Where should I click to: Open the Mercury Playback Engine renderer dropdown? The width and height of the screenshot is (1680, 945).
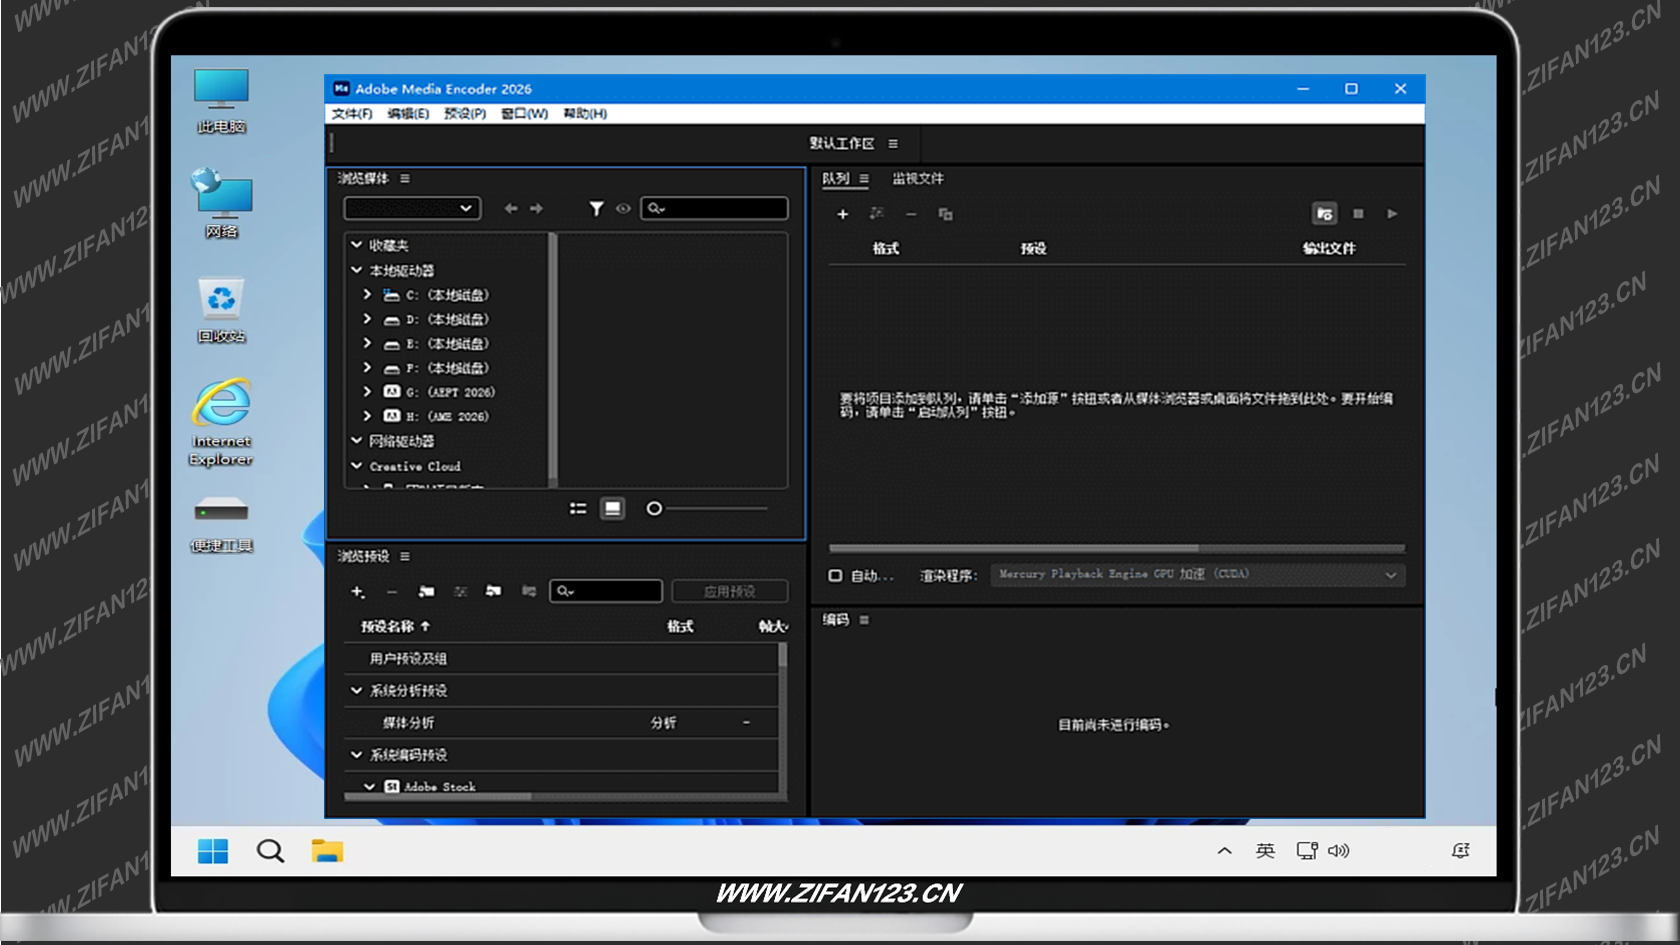click(x=1197, y=574)
